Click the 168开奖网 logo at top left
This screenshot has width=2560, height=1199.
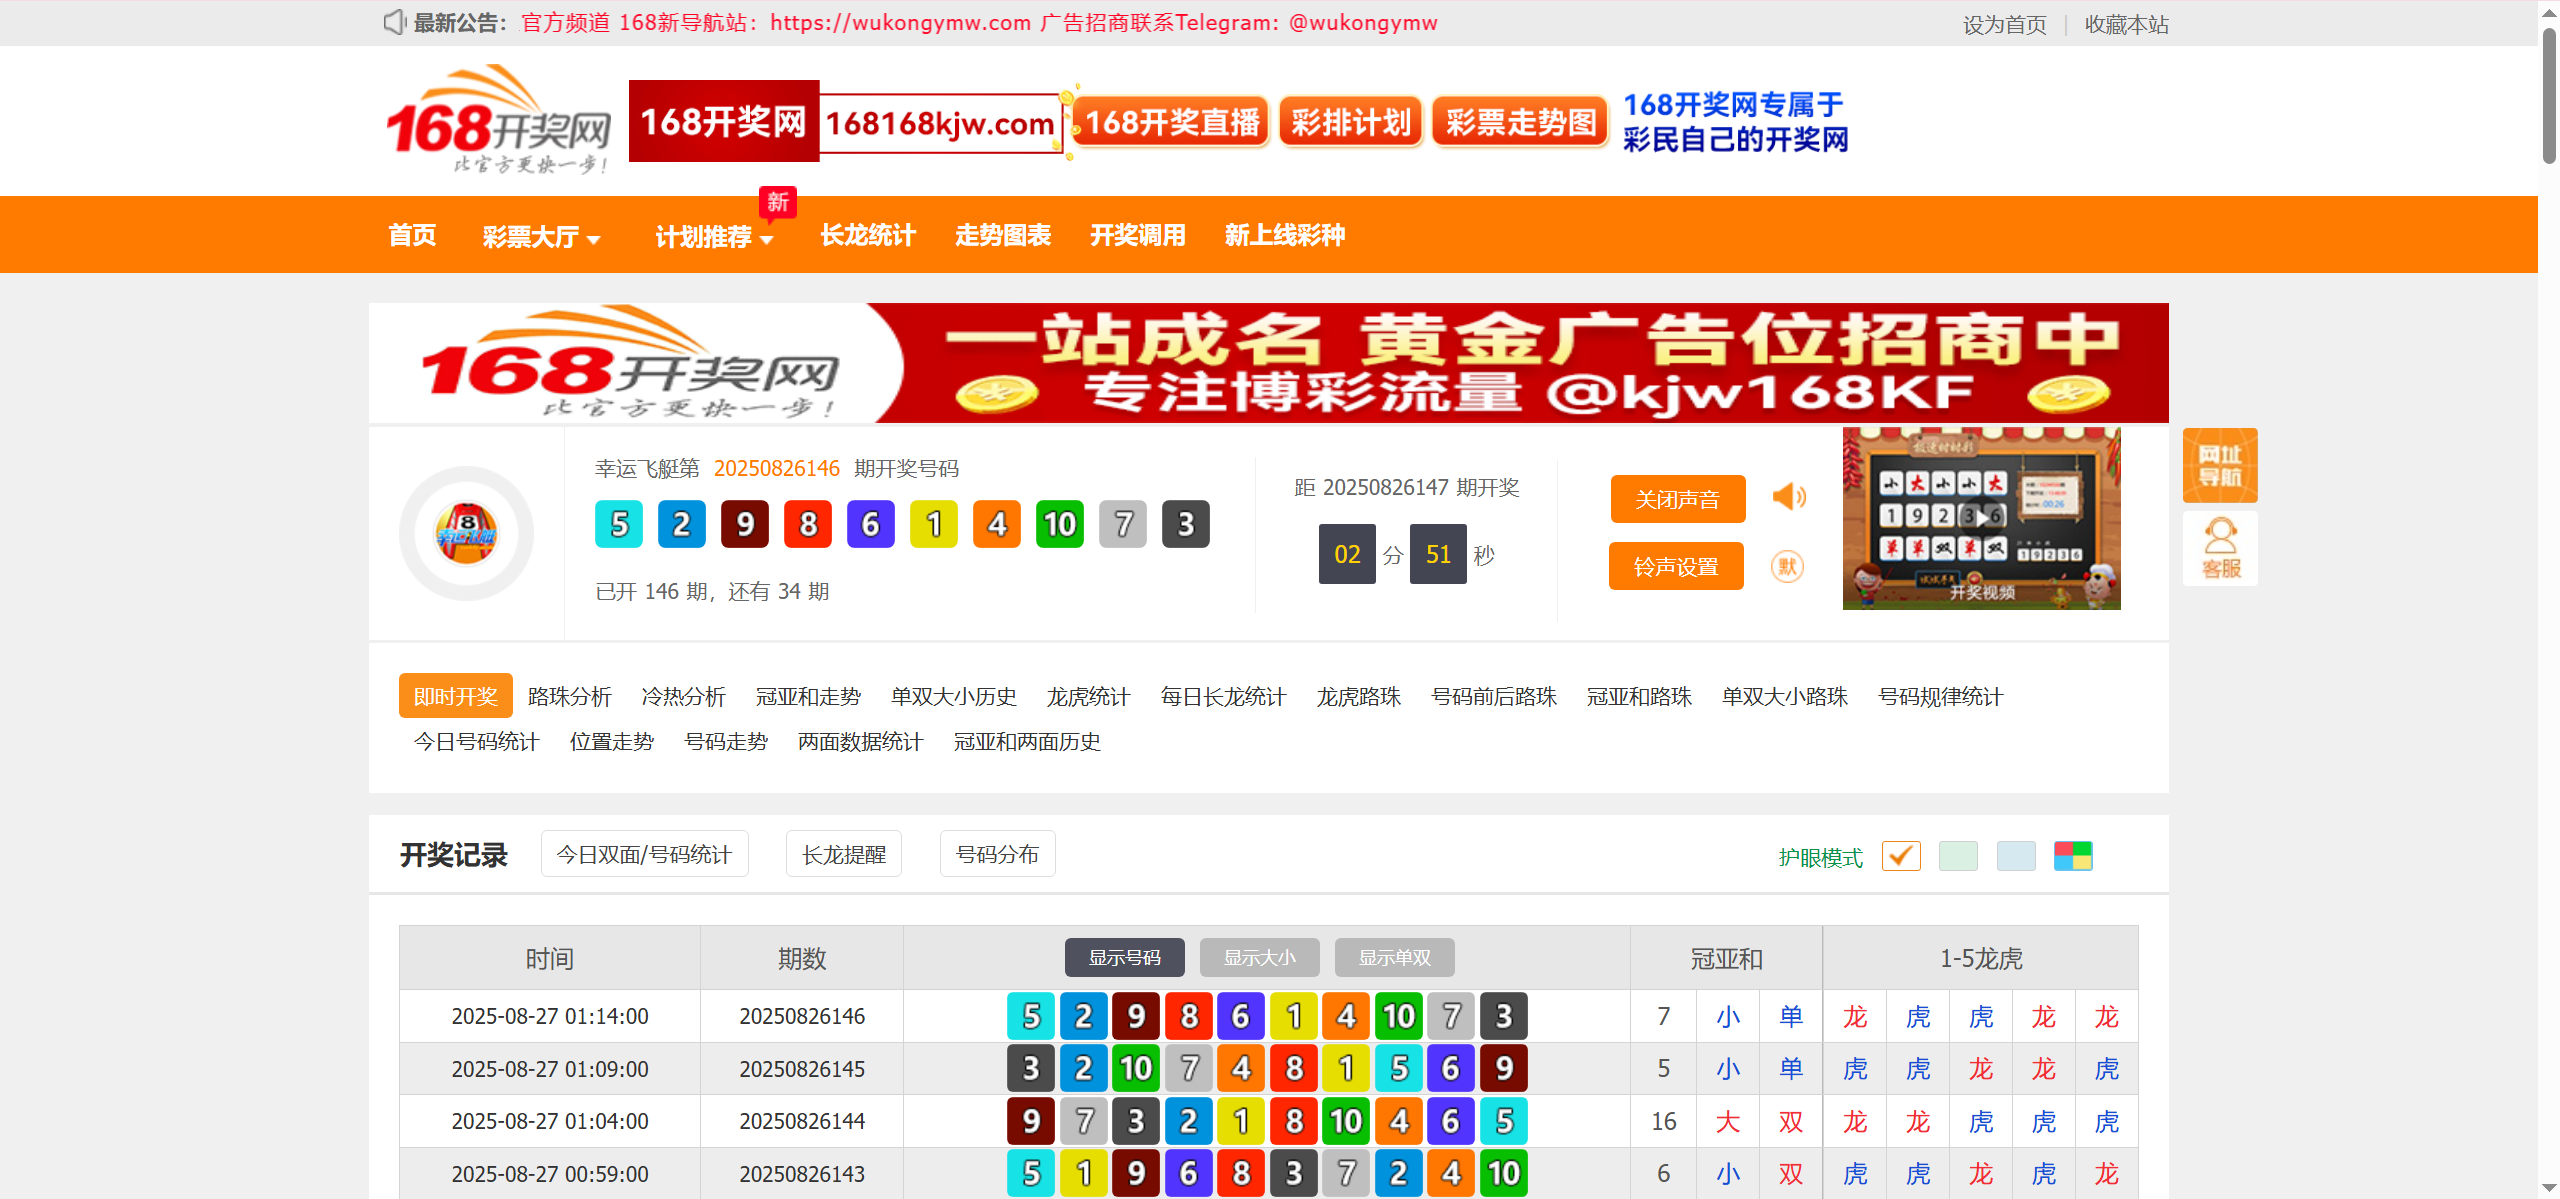[498, 120]
